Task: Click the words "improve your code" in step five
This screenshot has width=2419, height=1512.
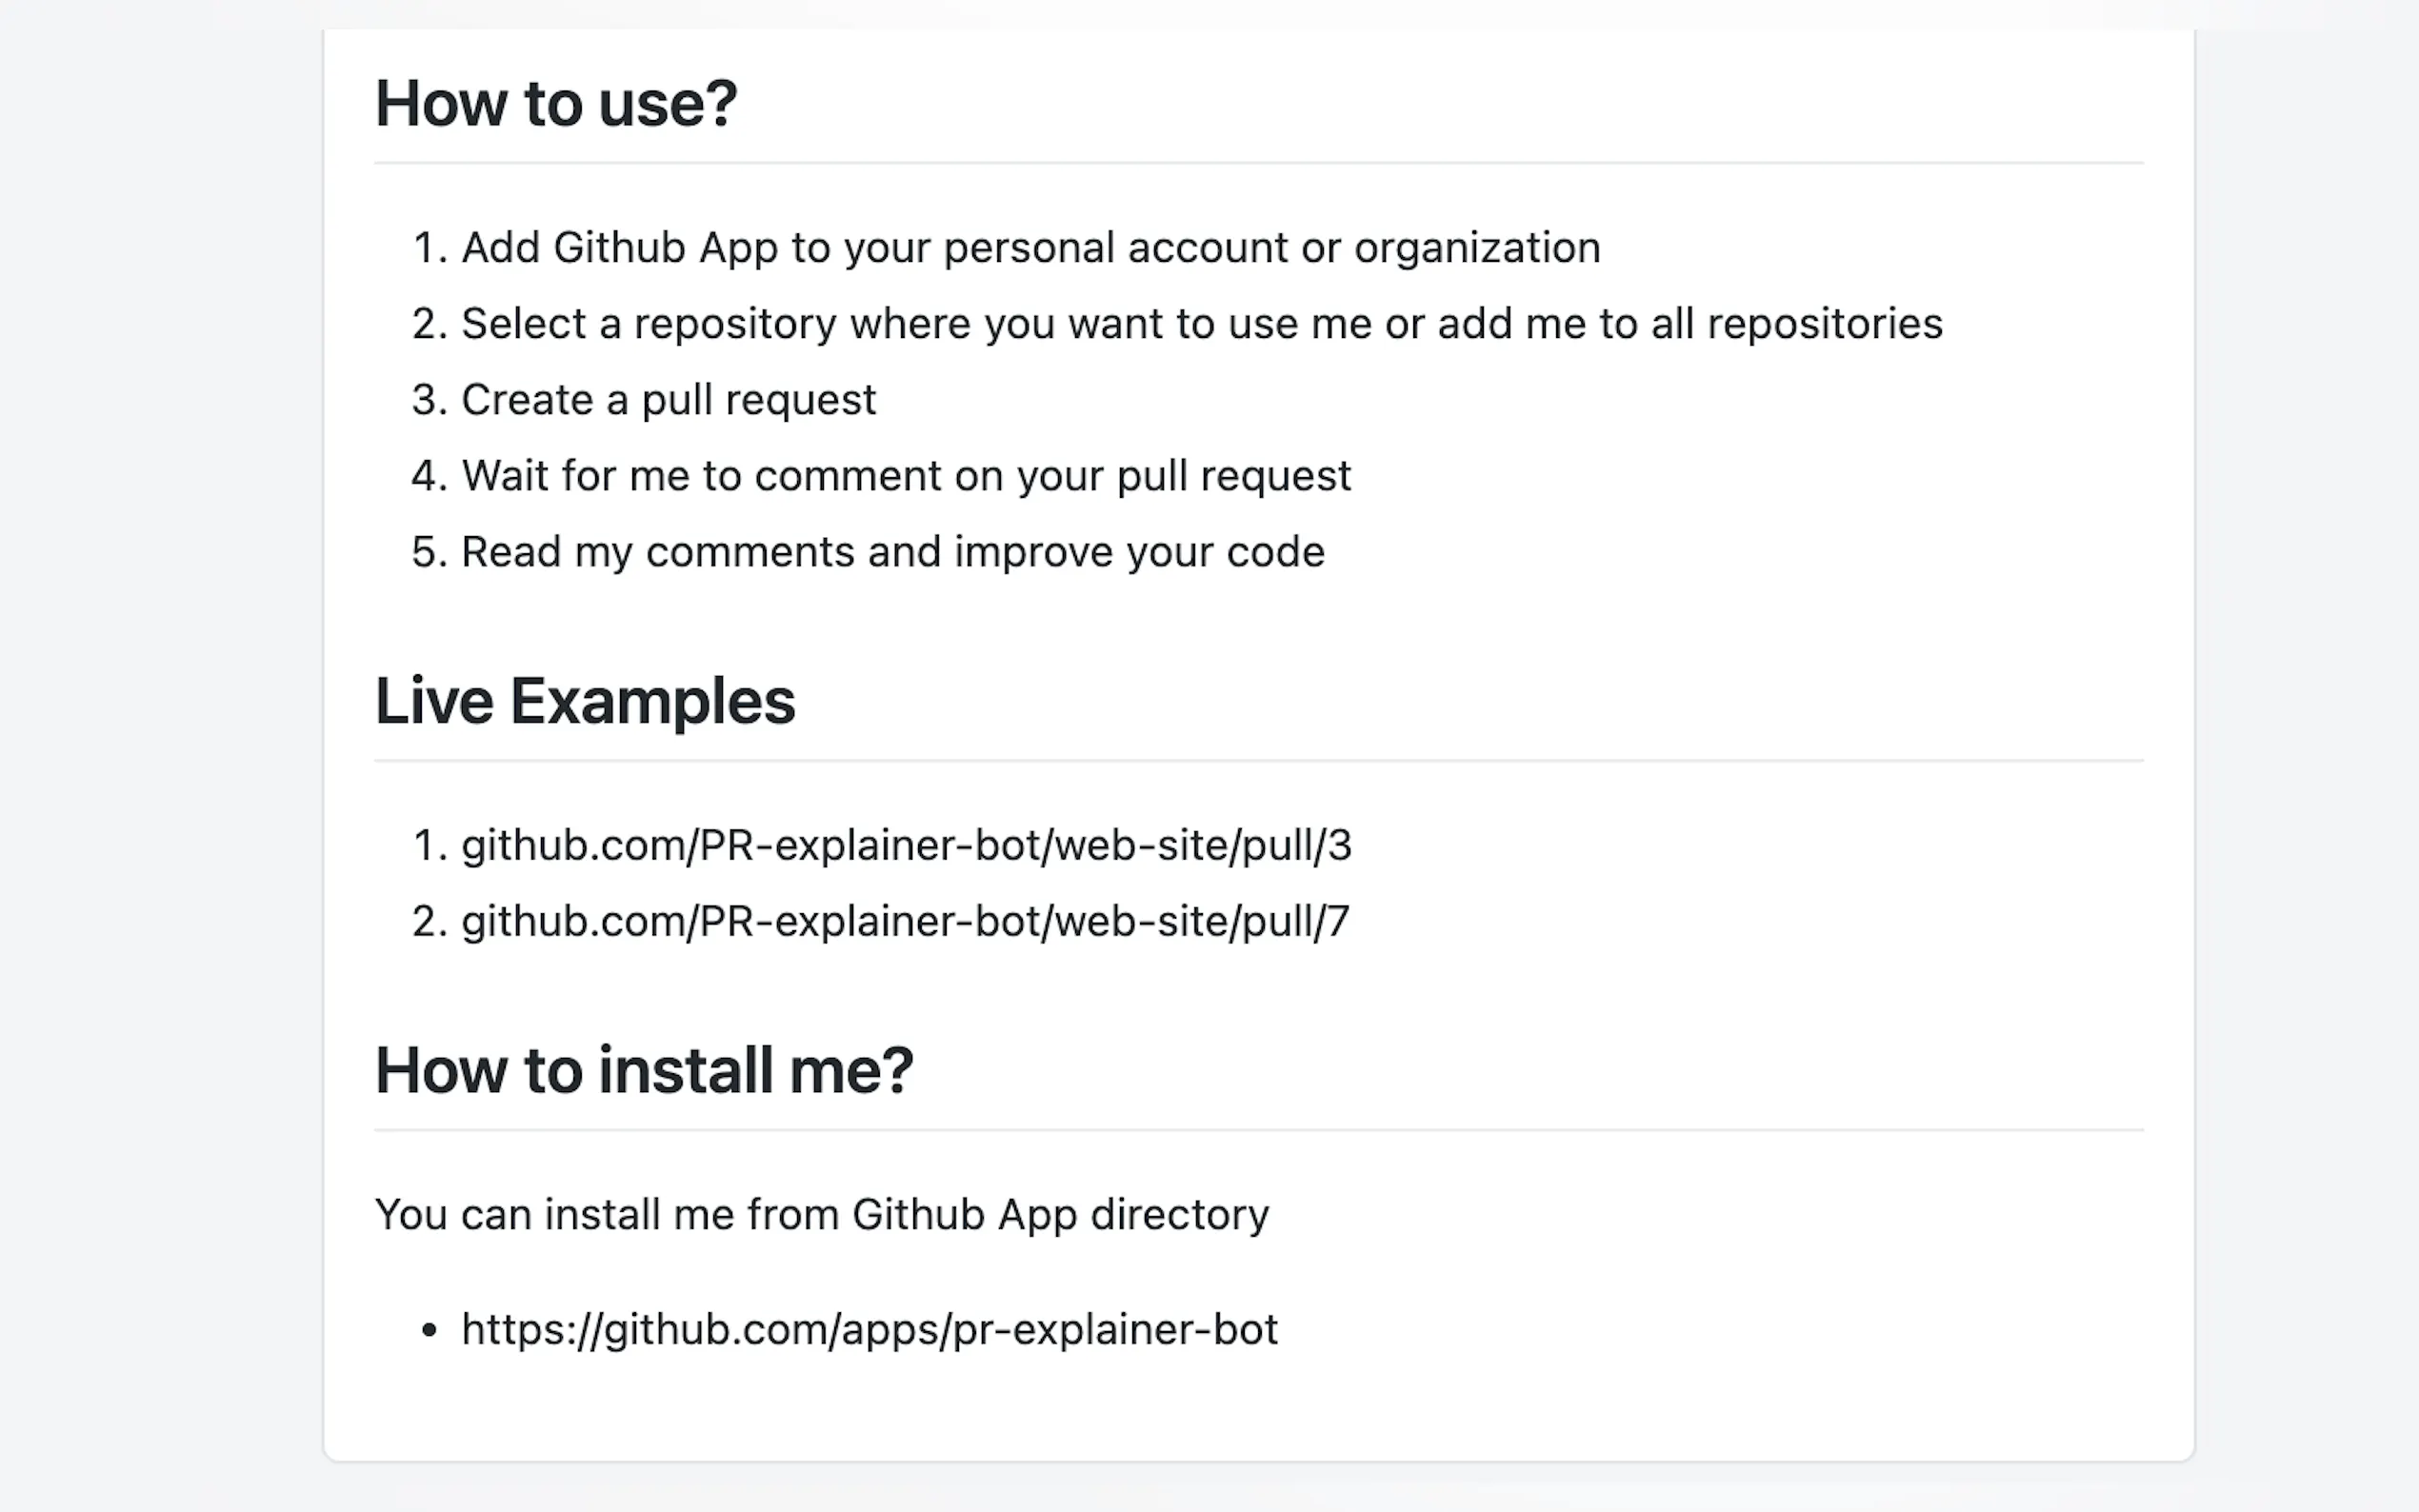Action: [1139, 552]
